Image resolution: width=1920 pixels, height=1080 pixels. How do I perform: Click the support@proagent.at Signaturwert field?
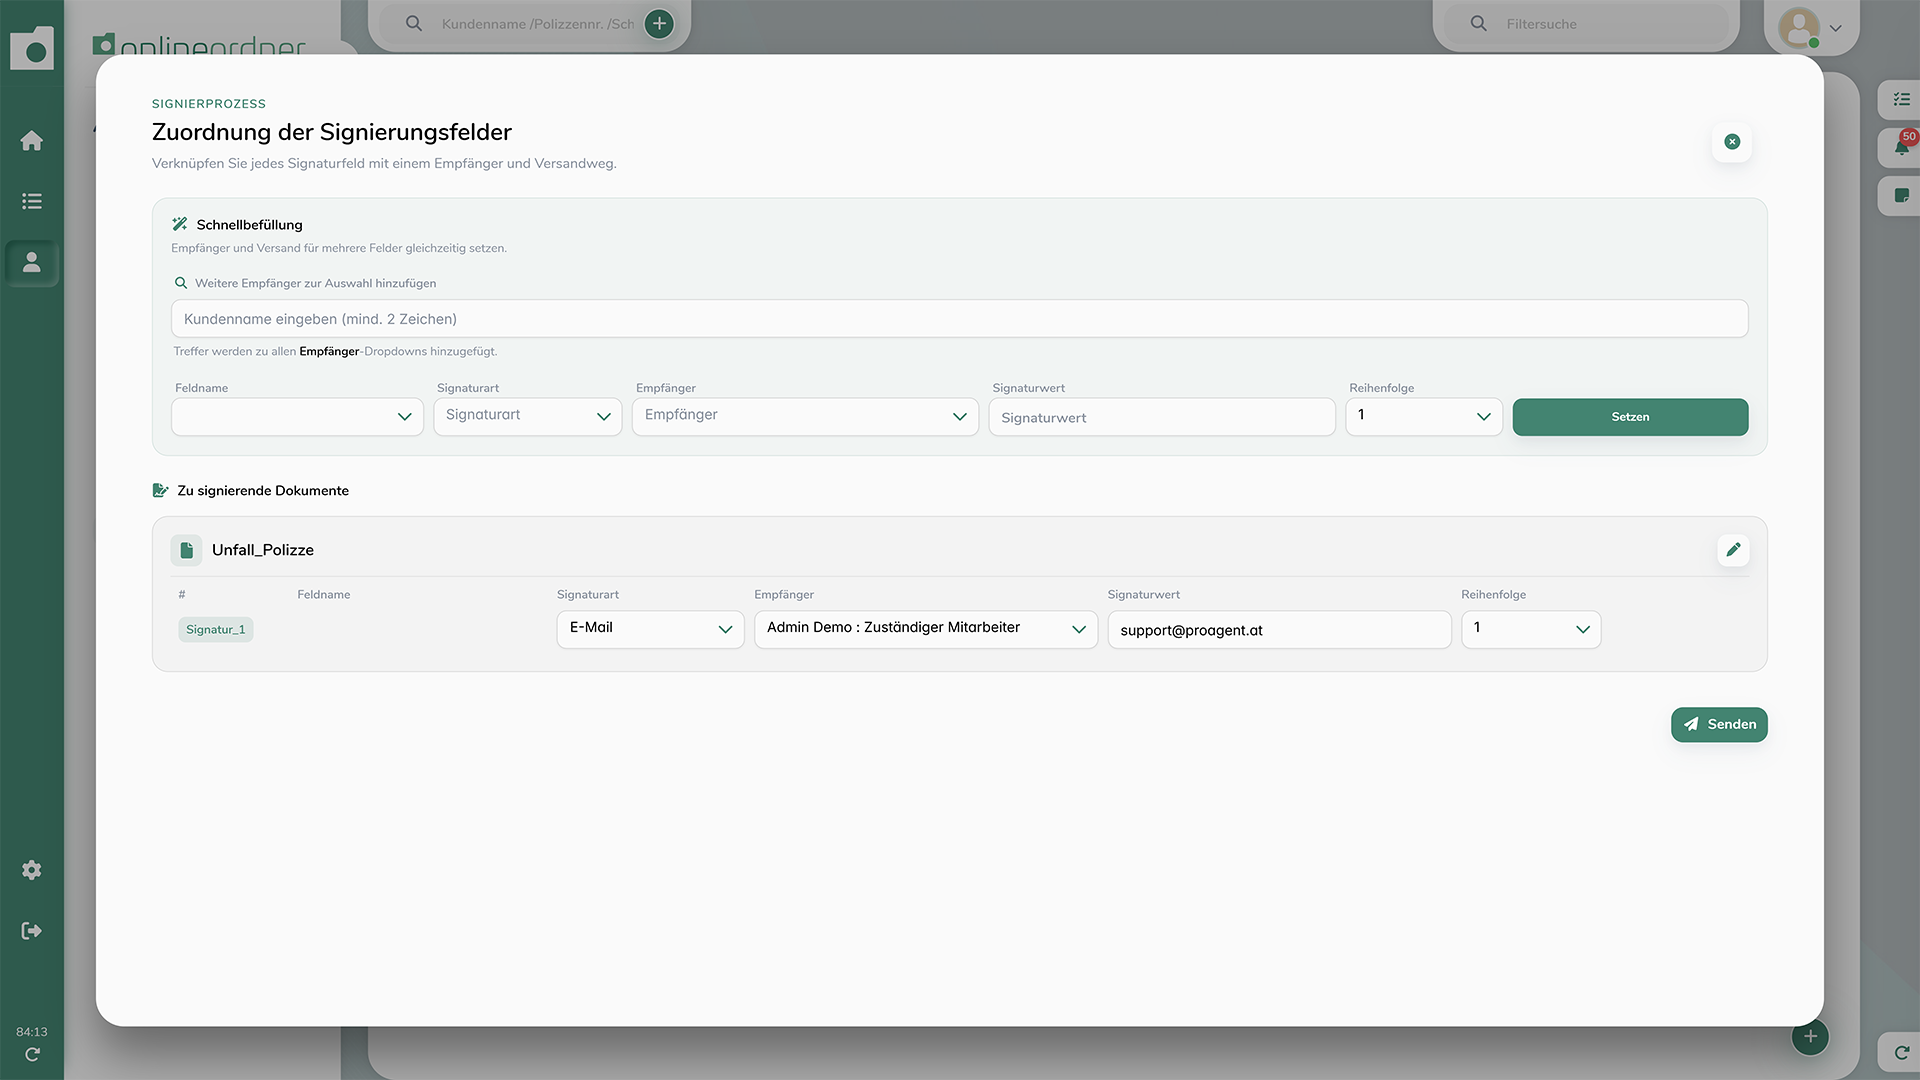coord(1279,629)
